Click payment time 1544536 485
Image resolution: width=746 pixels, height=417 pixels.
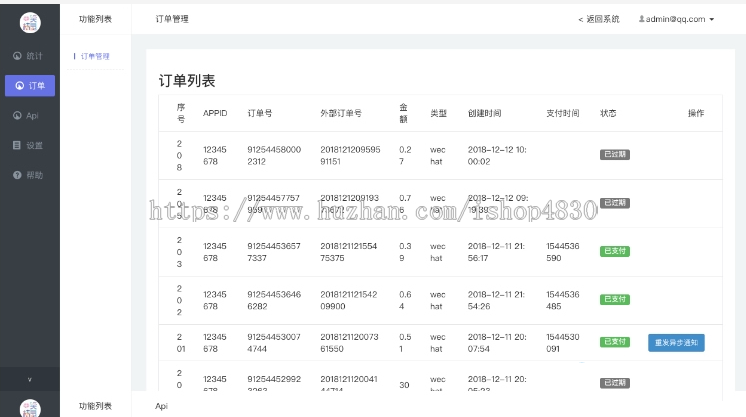562,300
